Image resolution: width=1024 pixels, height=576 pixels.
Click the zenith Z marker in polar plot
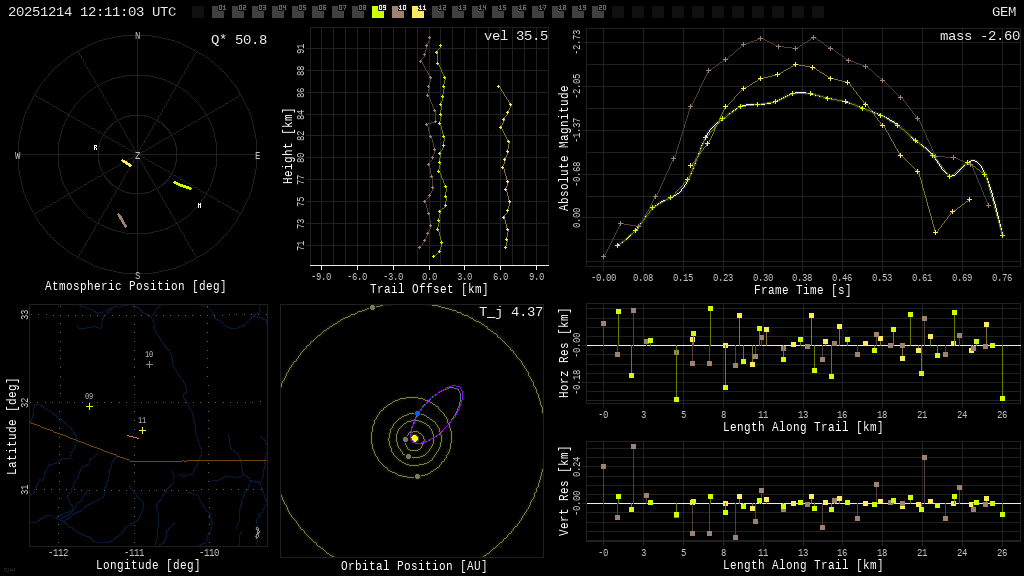pos(138,156)
